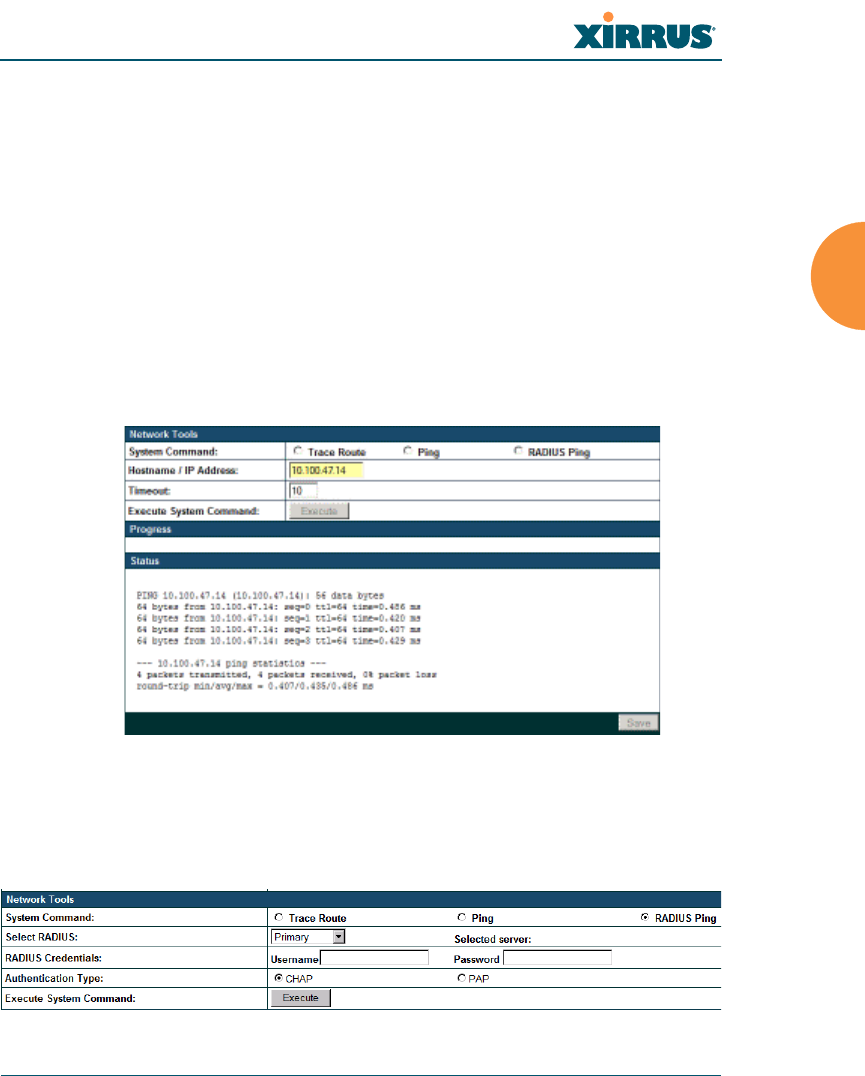
Task: Click the RADIUS Password input field
Action: click(x=557, y=958)
